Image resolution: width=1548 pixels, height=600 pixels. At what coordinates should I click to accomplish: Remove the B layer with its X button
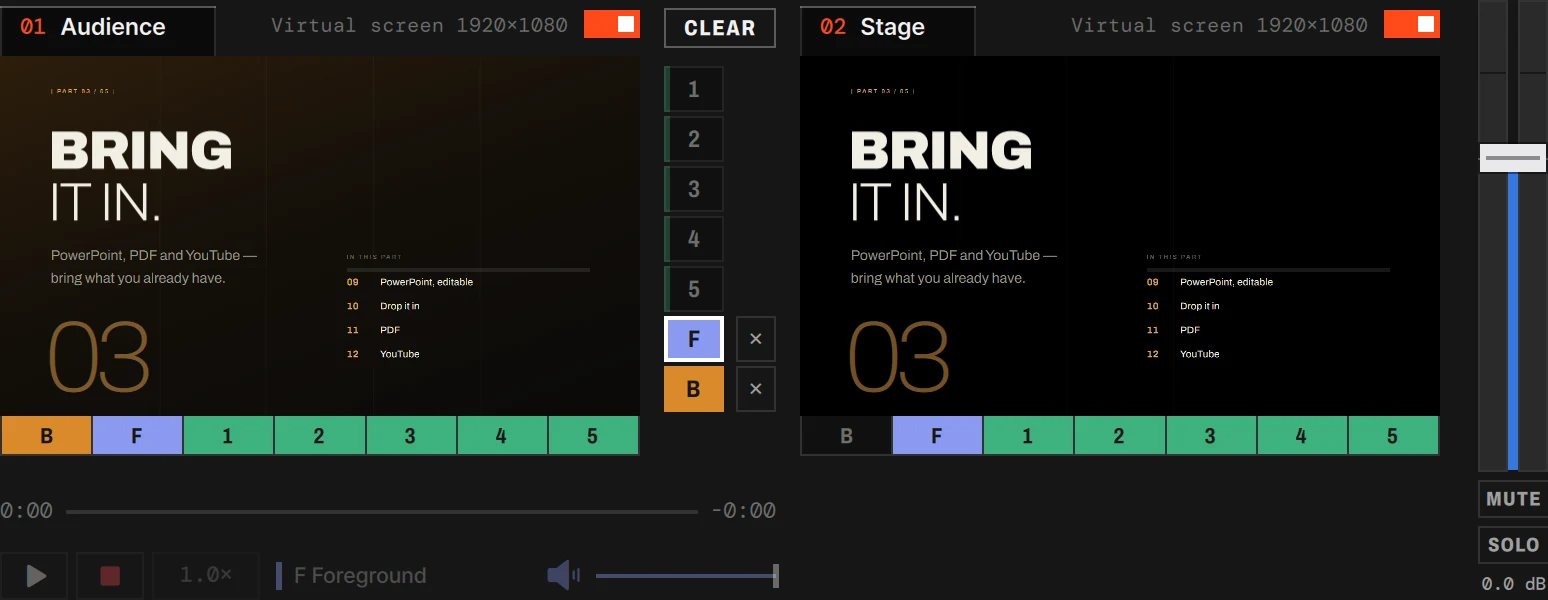click(x=756, y=389)
